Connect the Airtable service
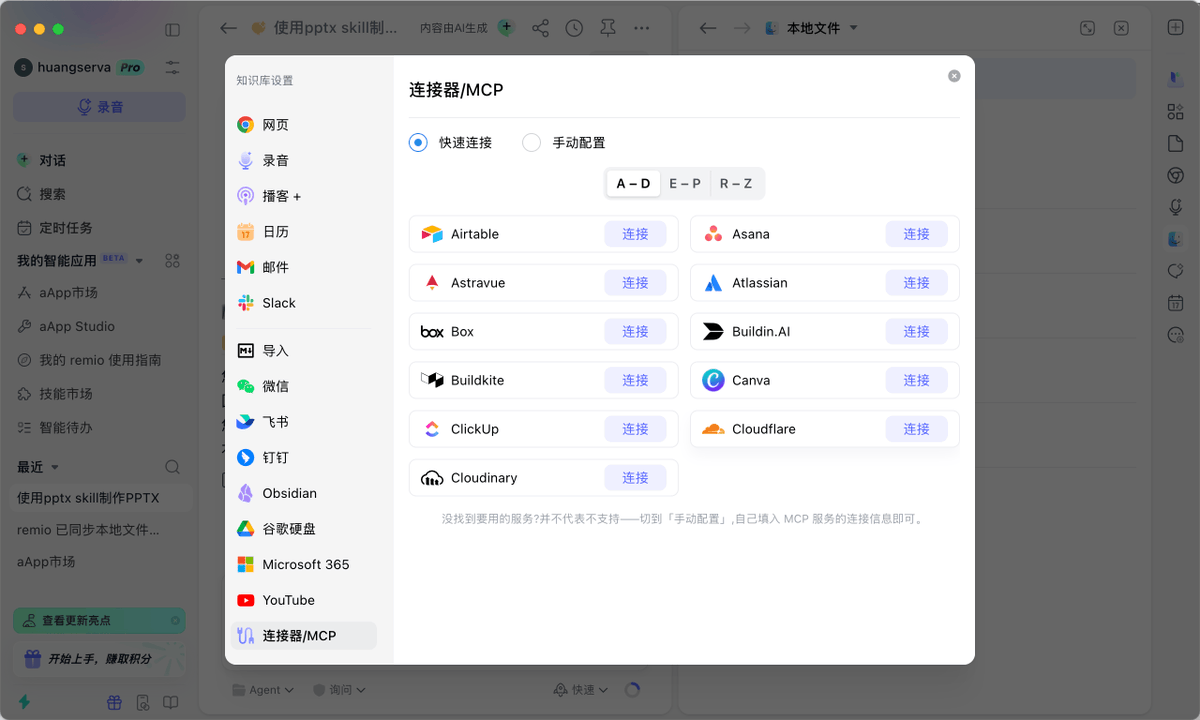 tap(635, 234)
